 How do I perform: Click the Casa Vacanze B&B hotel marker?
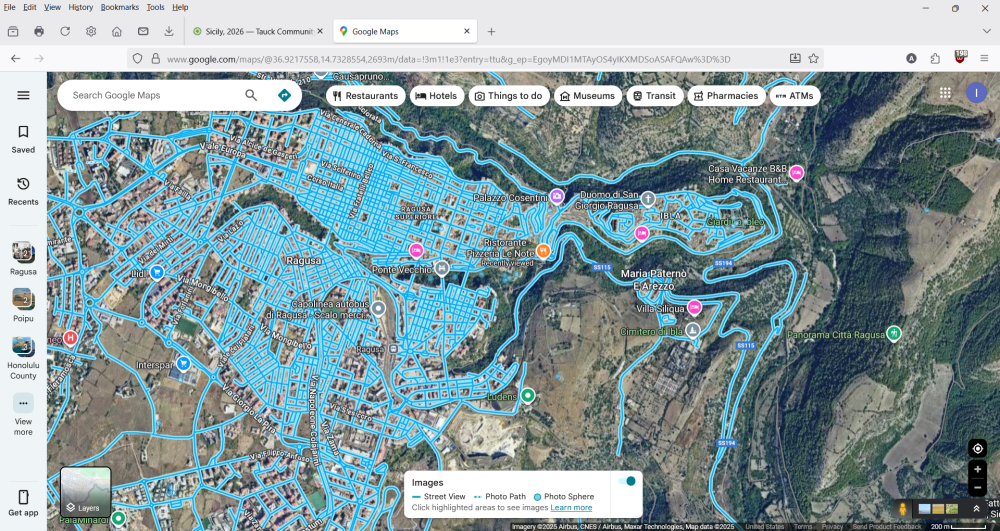796,172
